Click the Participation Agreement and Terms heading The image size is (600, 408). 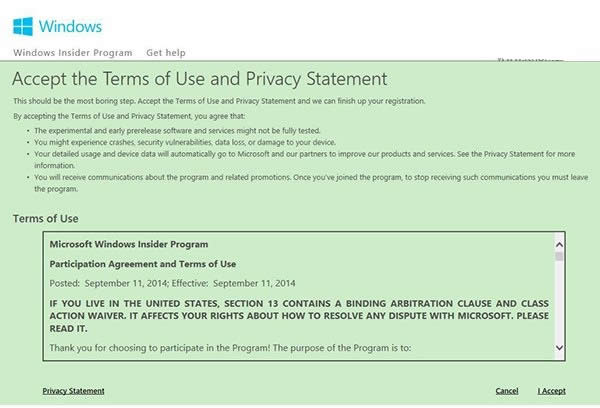(x=143, y=264)
